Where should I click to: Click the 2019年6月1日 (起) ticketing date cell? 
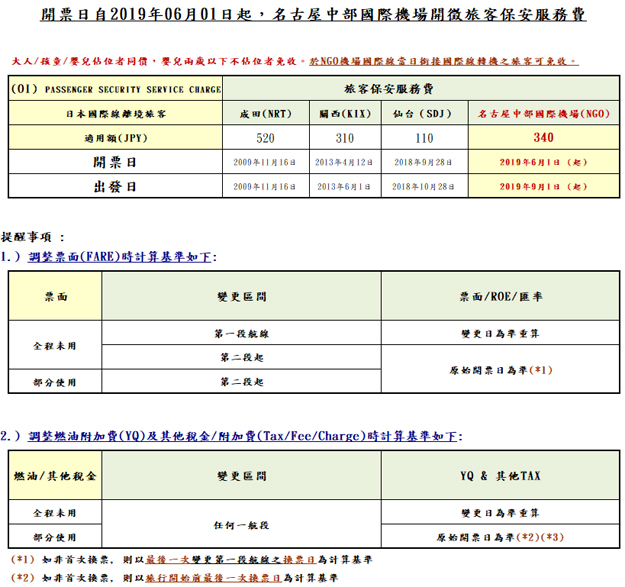(x=543, y=162)
